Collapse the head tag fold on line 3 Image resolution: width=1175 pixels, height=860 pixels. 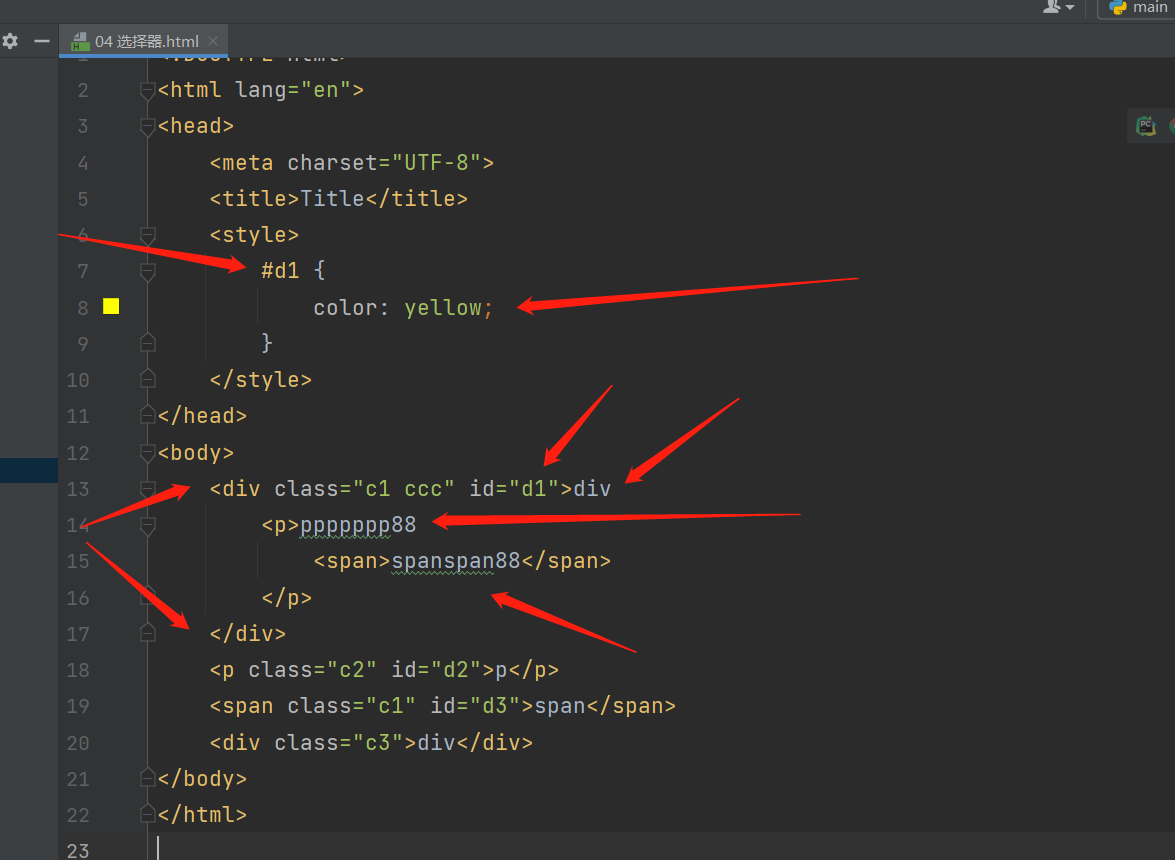(x=148, y=127)
